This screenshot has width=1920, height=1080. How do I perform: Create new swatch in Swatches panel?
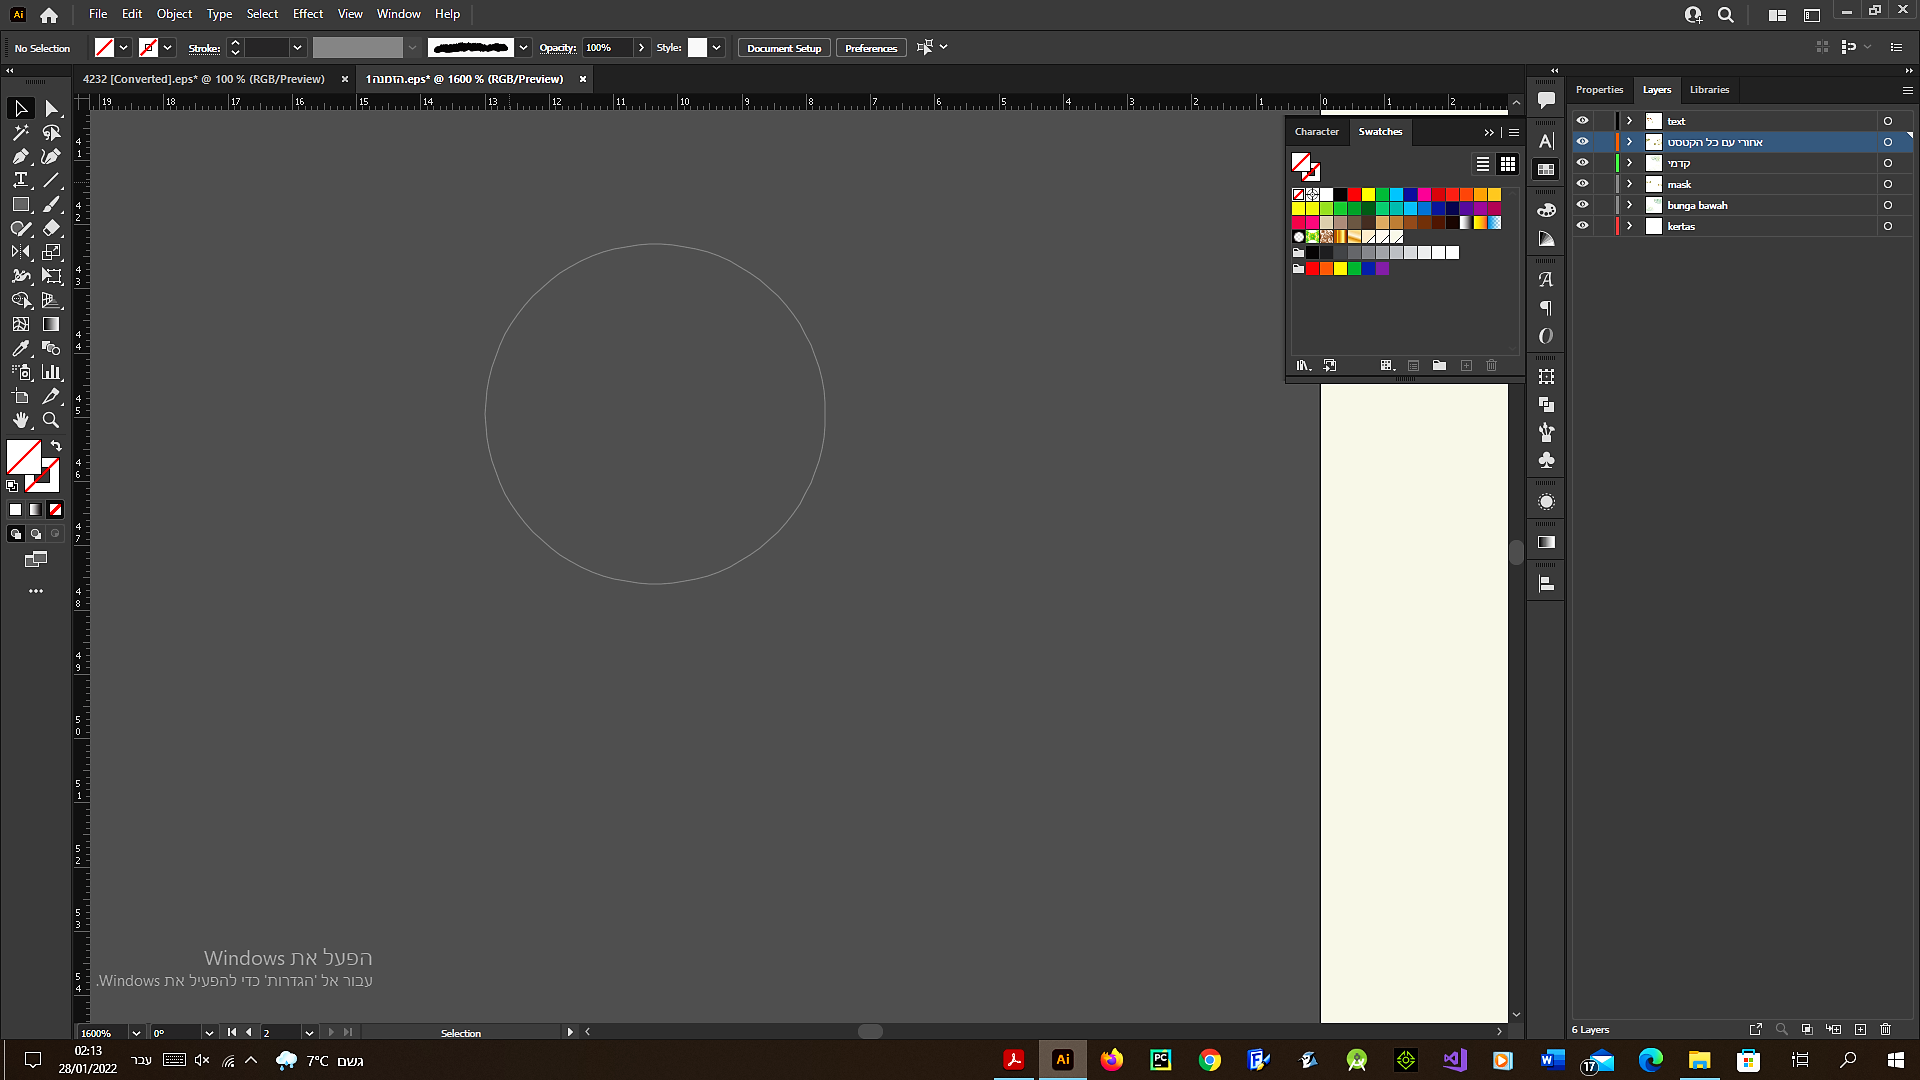(1466, 366)
